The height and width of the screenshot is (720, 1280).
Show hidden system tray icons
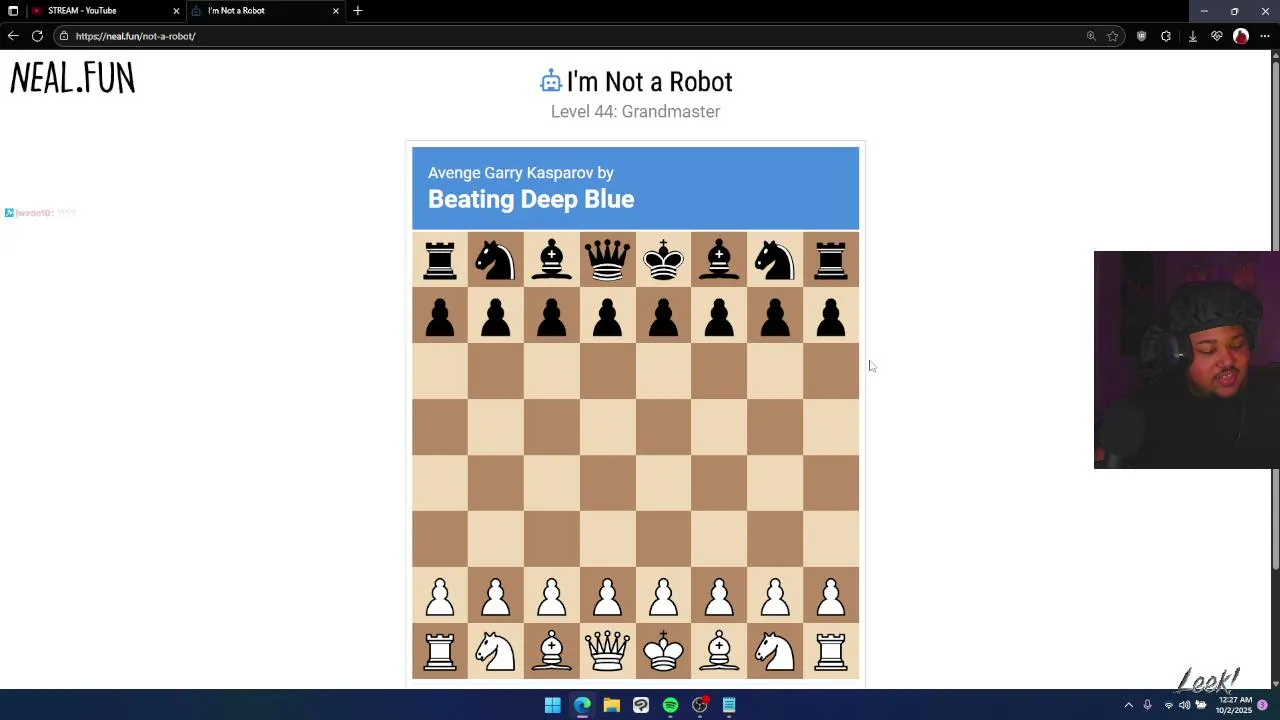coord(1129,705)
